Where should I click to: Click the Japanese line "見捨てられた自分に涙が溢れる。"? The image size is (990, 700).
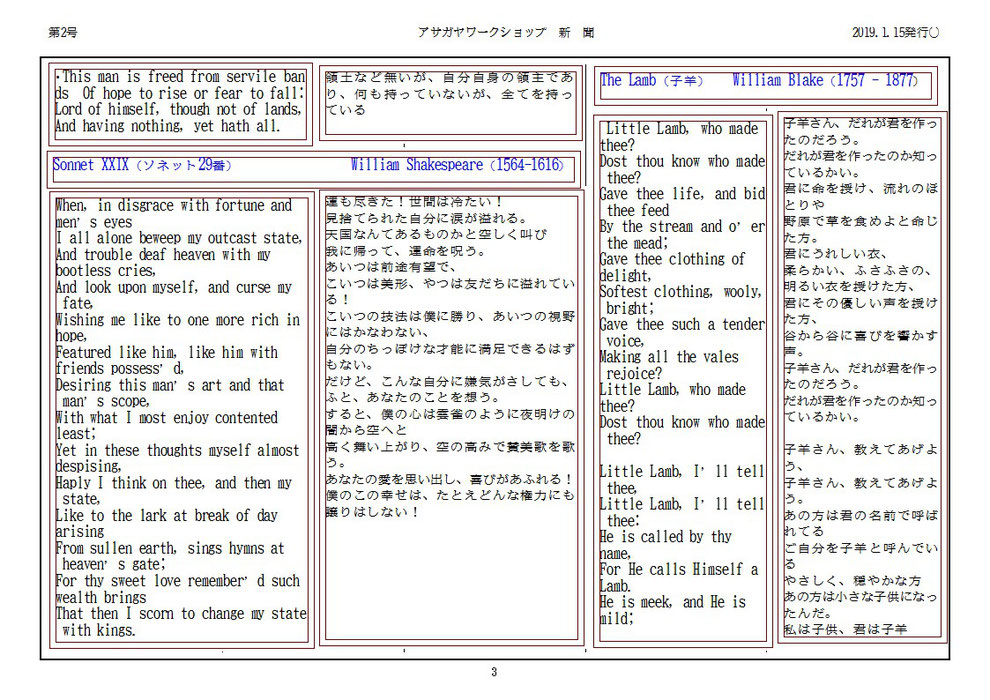click(426, 218)
